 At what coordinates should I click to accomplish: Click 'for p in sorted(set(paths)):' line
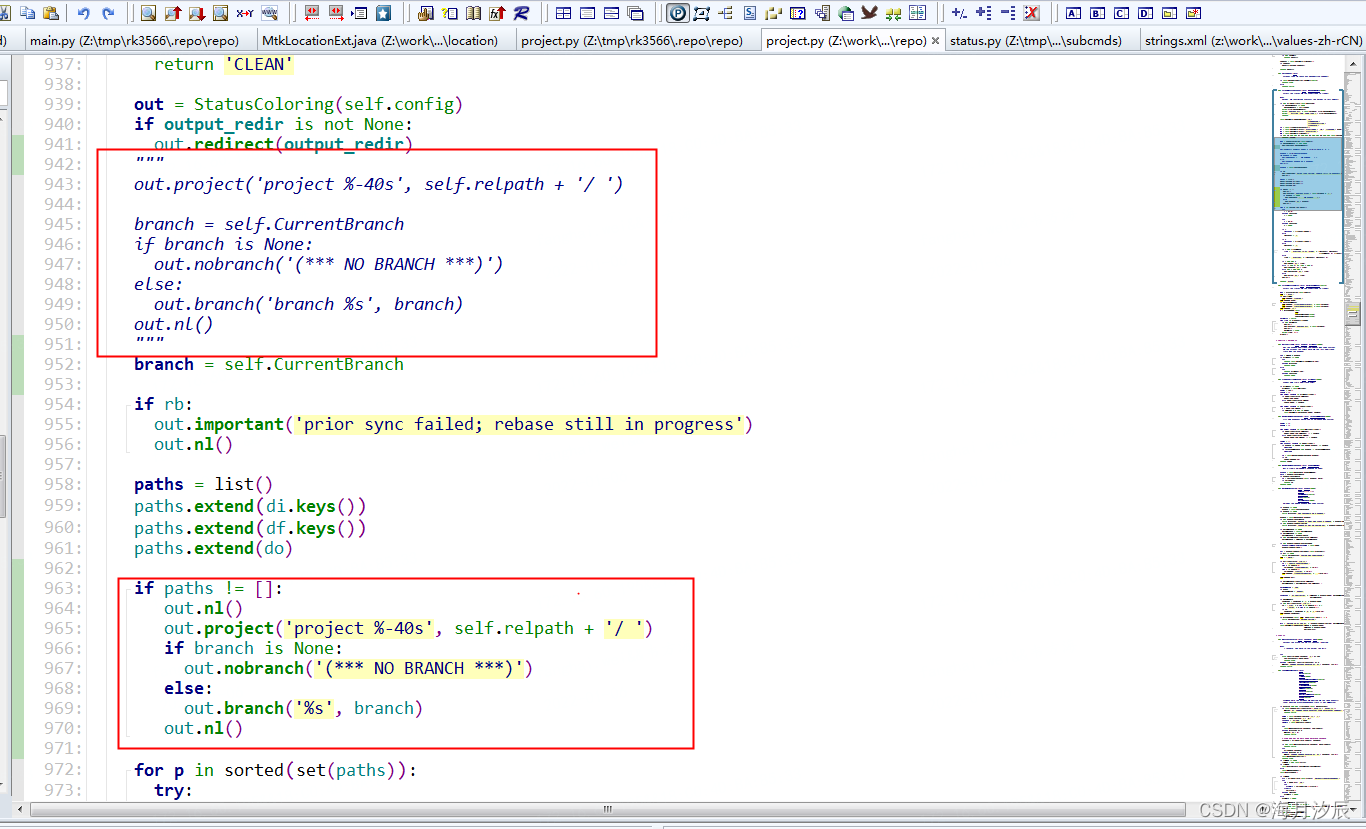[275, 770]
